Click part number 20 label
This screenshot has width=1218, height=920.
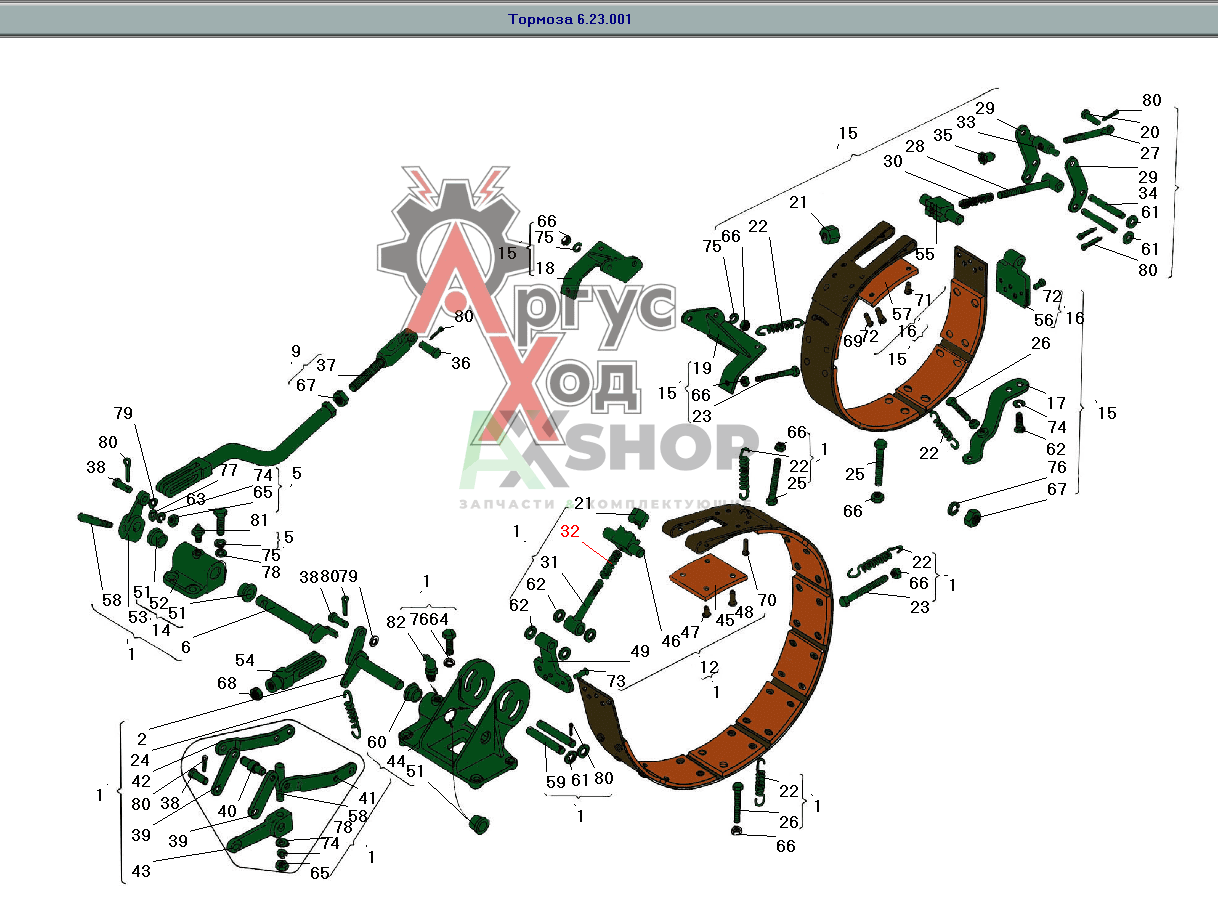(1150, 132)
